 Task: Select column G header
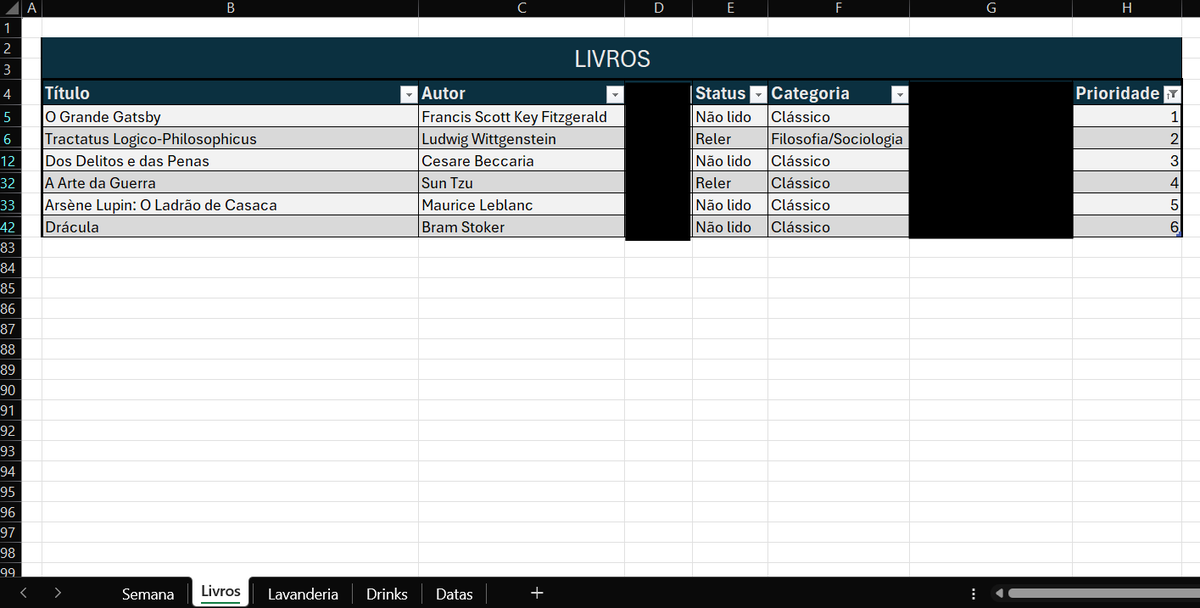coord(991,8)
